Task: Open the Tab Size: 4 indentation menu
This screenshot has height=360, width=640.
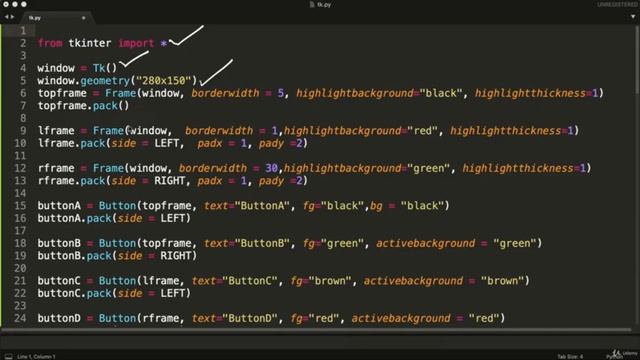Action: coord(571,356)
